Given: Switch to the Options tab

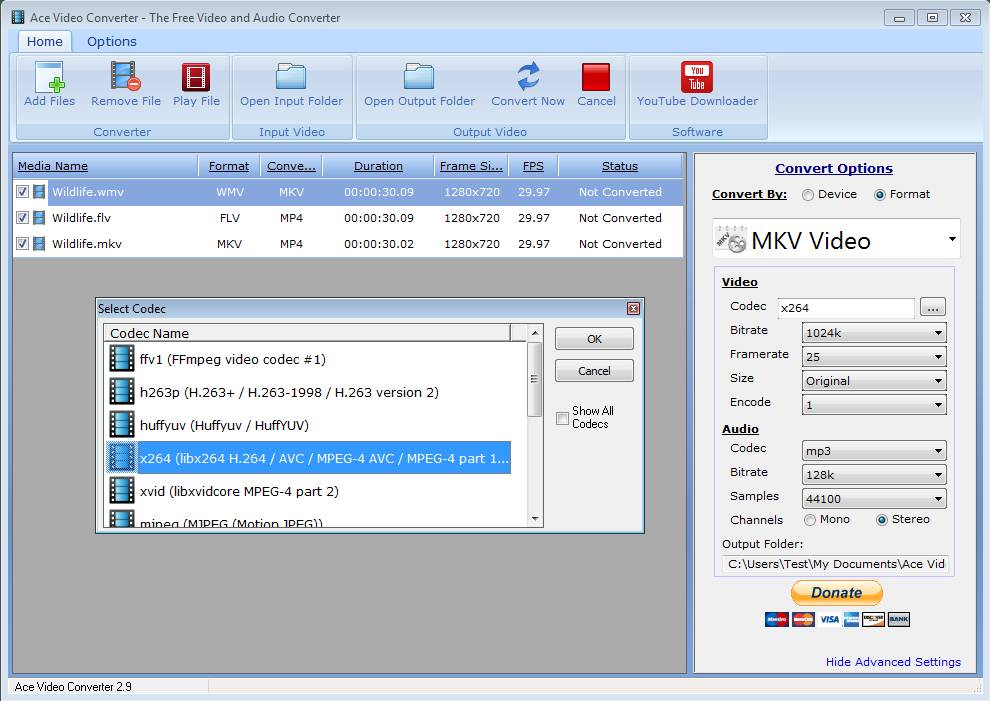Looking at the screenshot, I should tap(111, 41).
